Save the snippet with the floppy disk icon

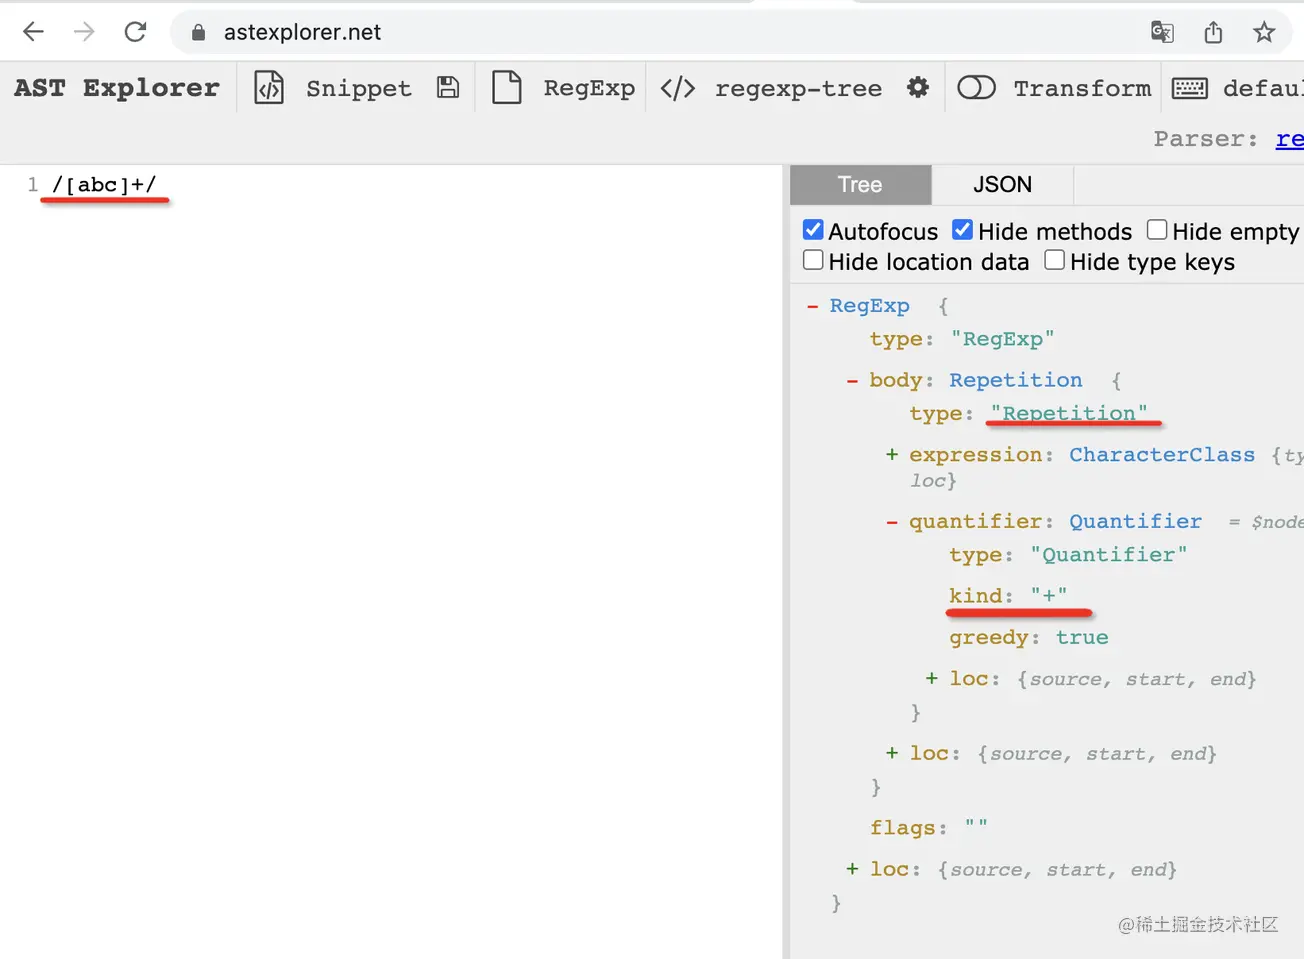pyautogui.click(x=448, y=88)
